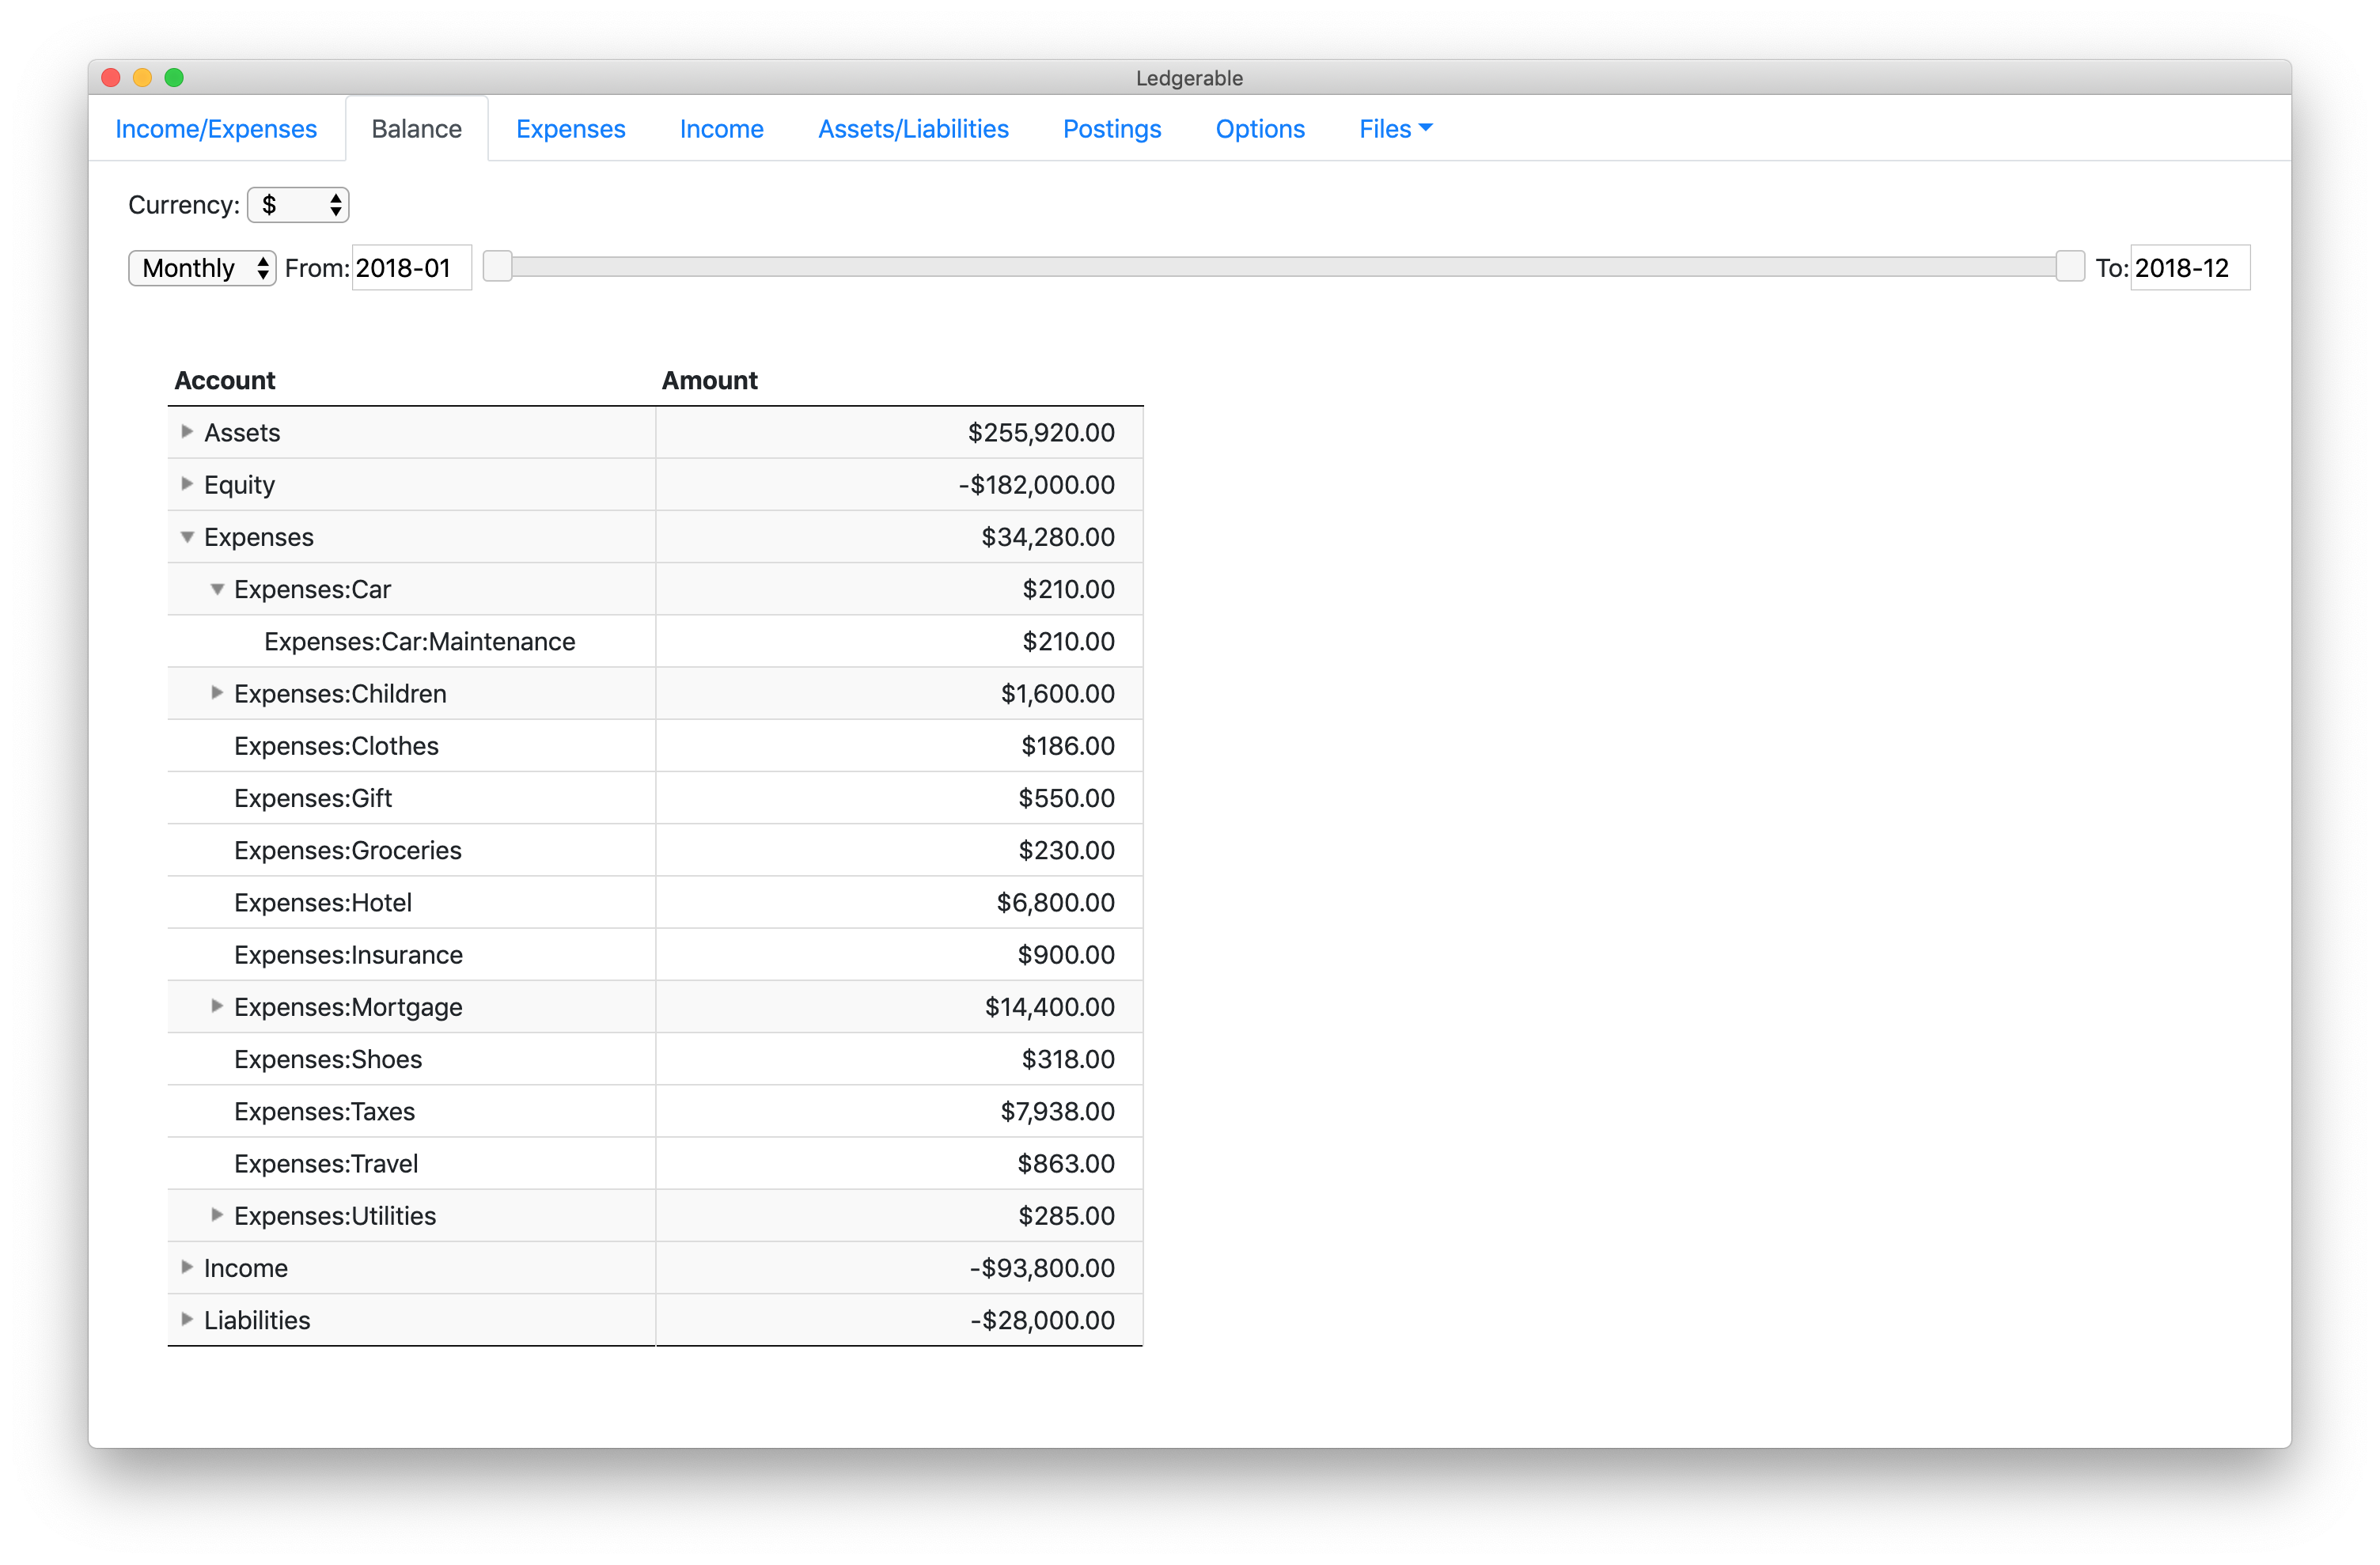
Task: Expand the Equity disclosure triangle
Action: click(x=187, y=484)
